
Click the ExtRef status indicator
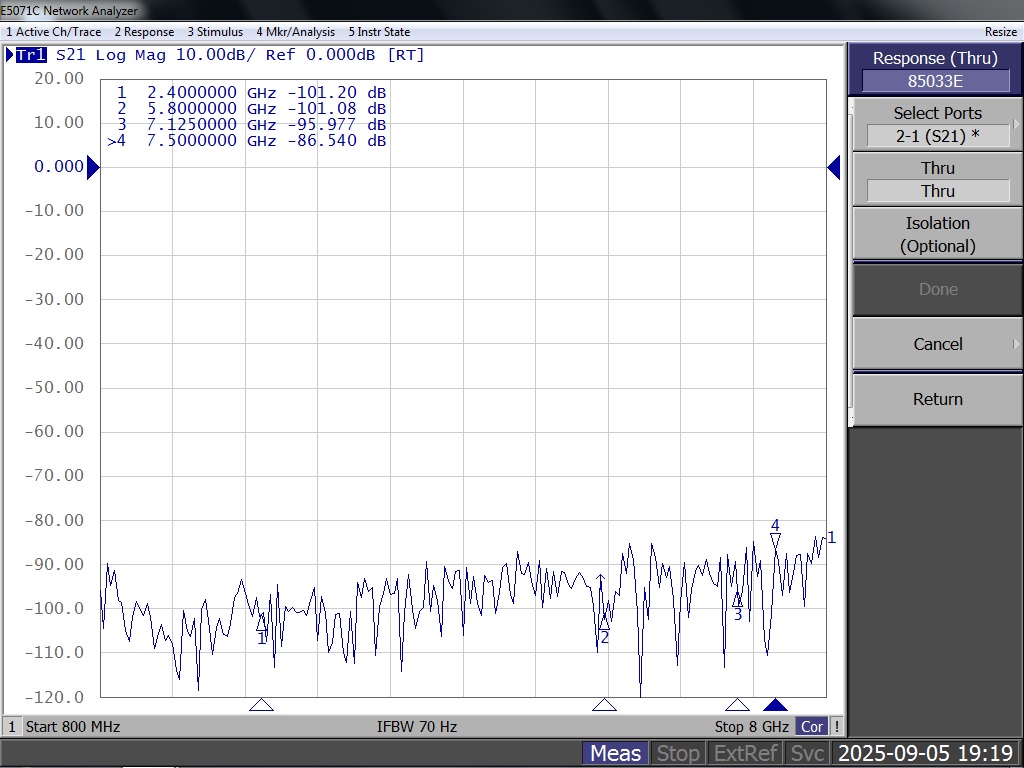click(746, 753)
